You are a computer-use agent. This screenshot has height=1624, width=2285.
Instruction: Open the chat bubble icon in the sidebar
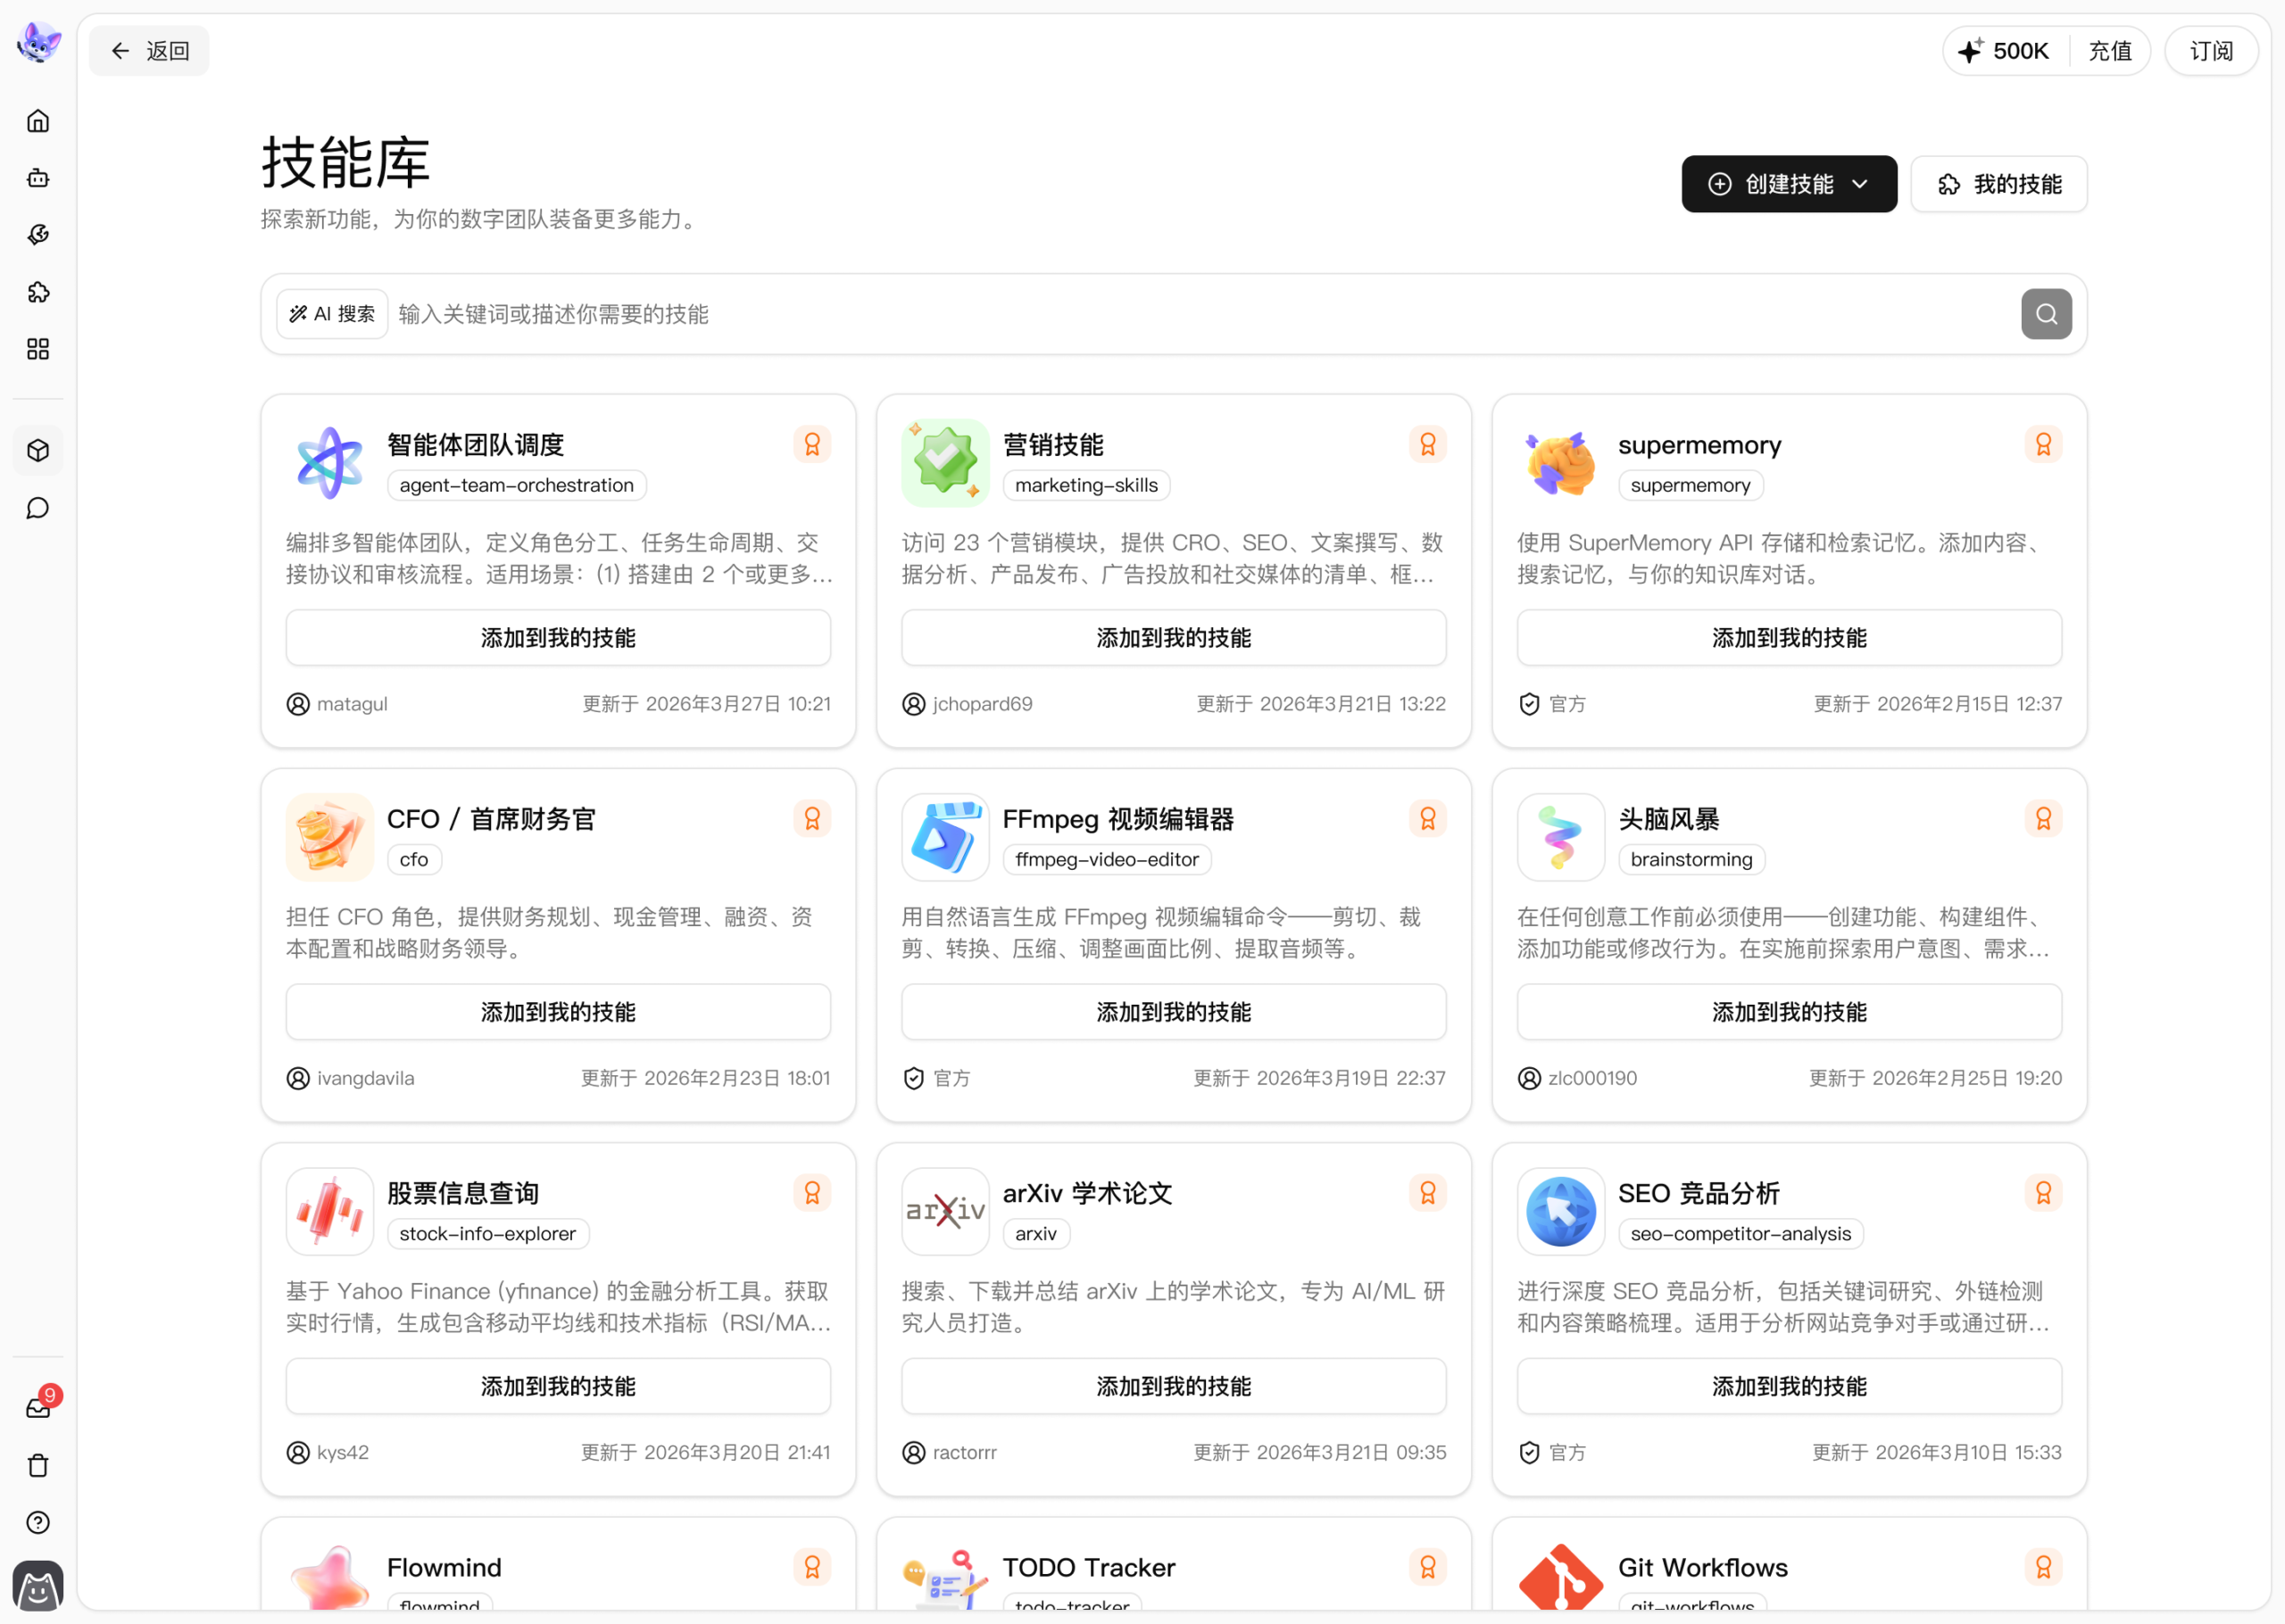pyautogui.click(x=38, y=508)
